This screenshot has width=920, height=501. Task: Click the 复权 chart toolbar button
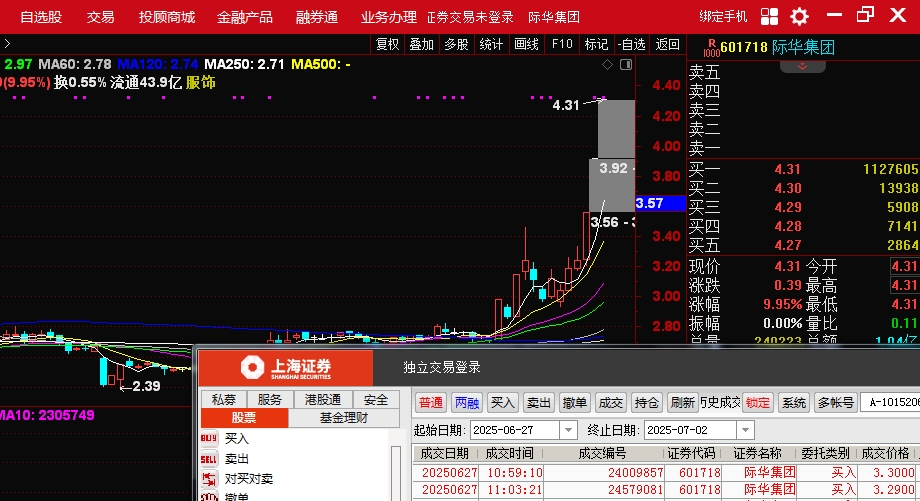click(x=388, y=44)
